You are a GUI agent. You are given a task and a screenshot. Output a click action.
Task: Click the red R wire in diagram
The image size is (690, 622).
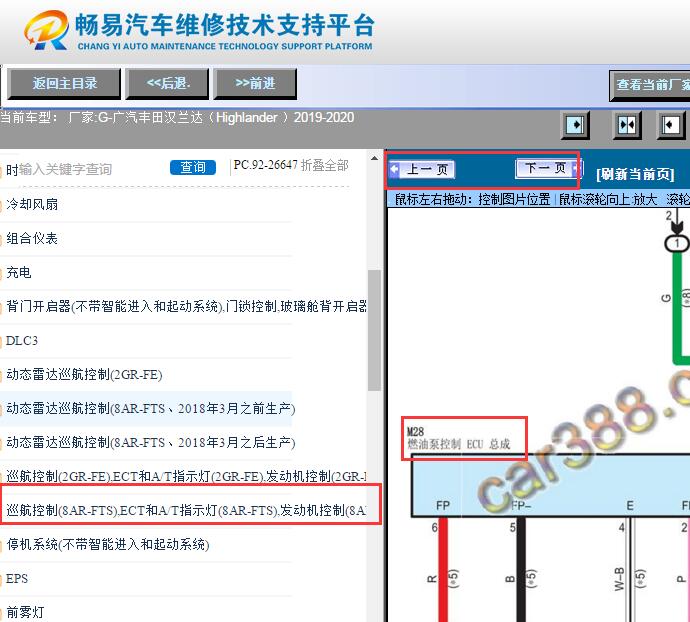(x=443, y=570)
